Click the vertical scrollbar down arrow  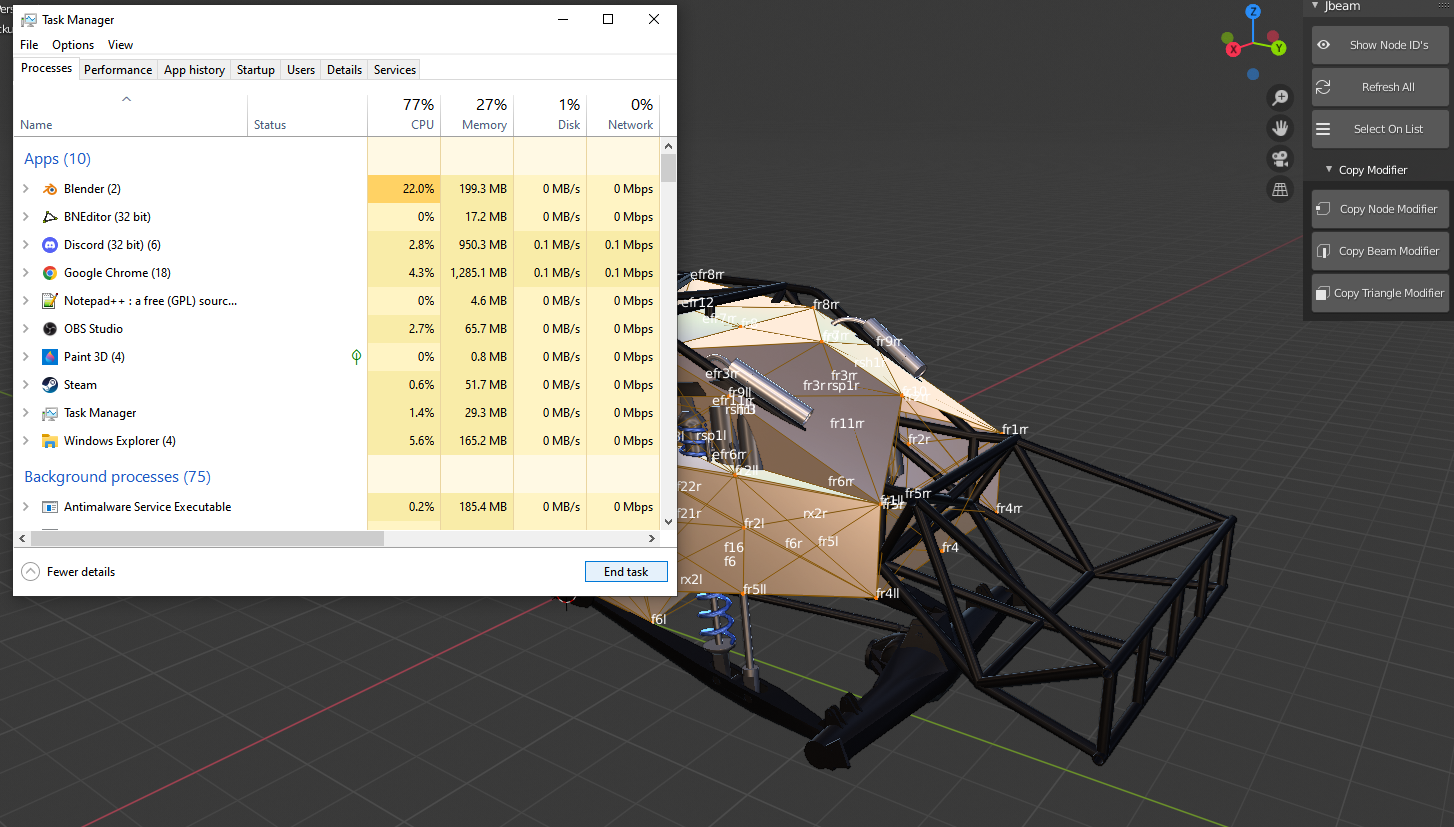point(669,522)
